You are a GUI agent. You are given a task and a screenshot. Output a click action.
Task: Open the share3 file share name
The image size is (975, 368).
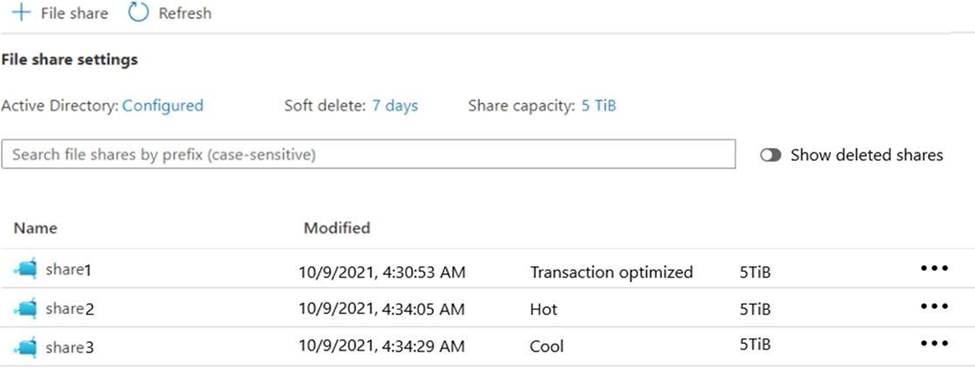coord(70,347)
